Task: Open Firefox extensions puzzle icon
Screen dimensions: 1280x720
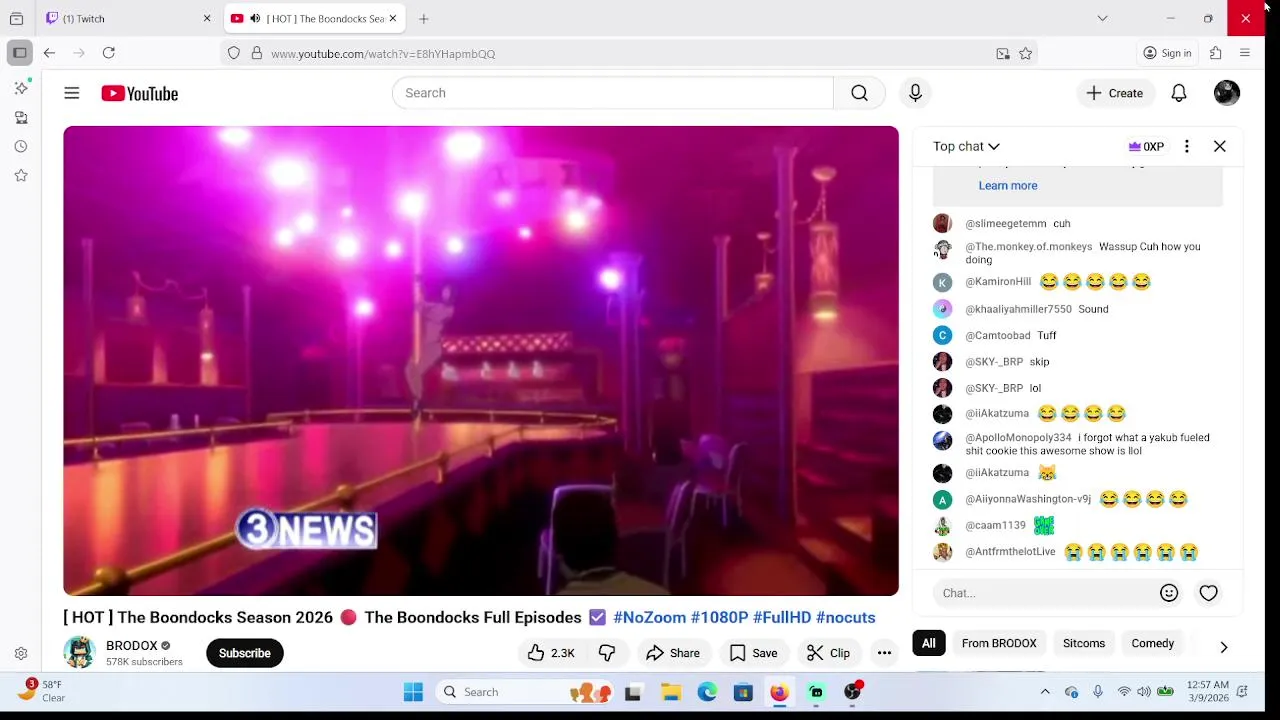Action: [1216, 53]
